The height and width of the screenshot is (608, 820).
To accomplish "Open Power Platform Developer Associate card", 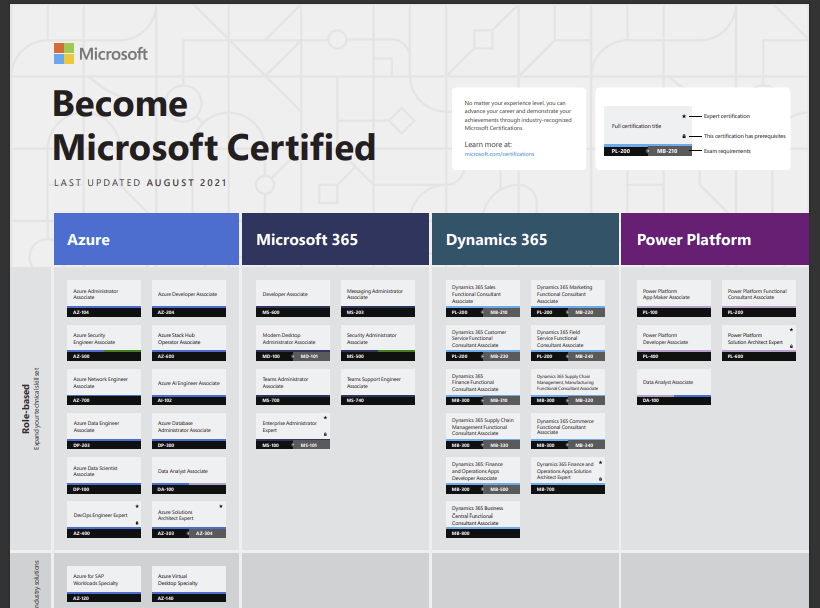I will point(674,343).
